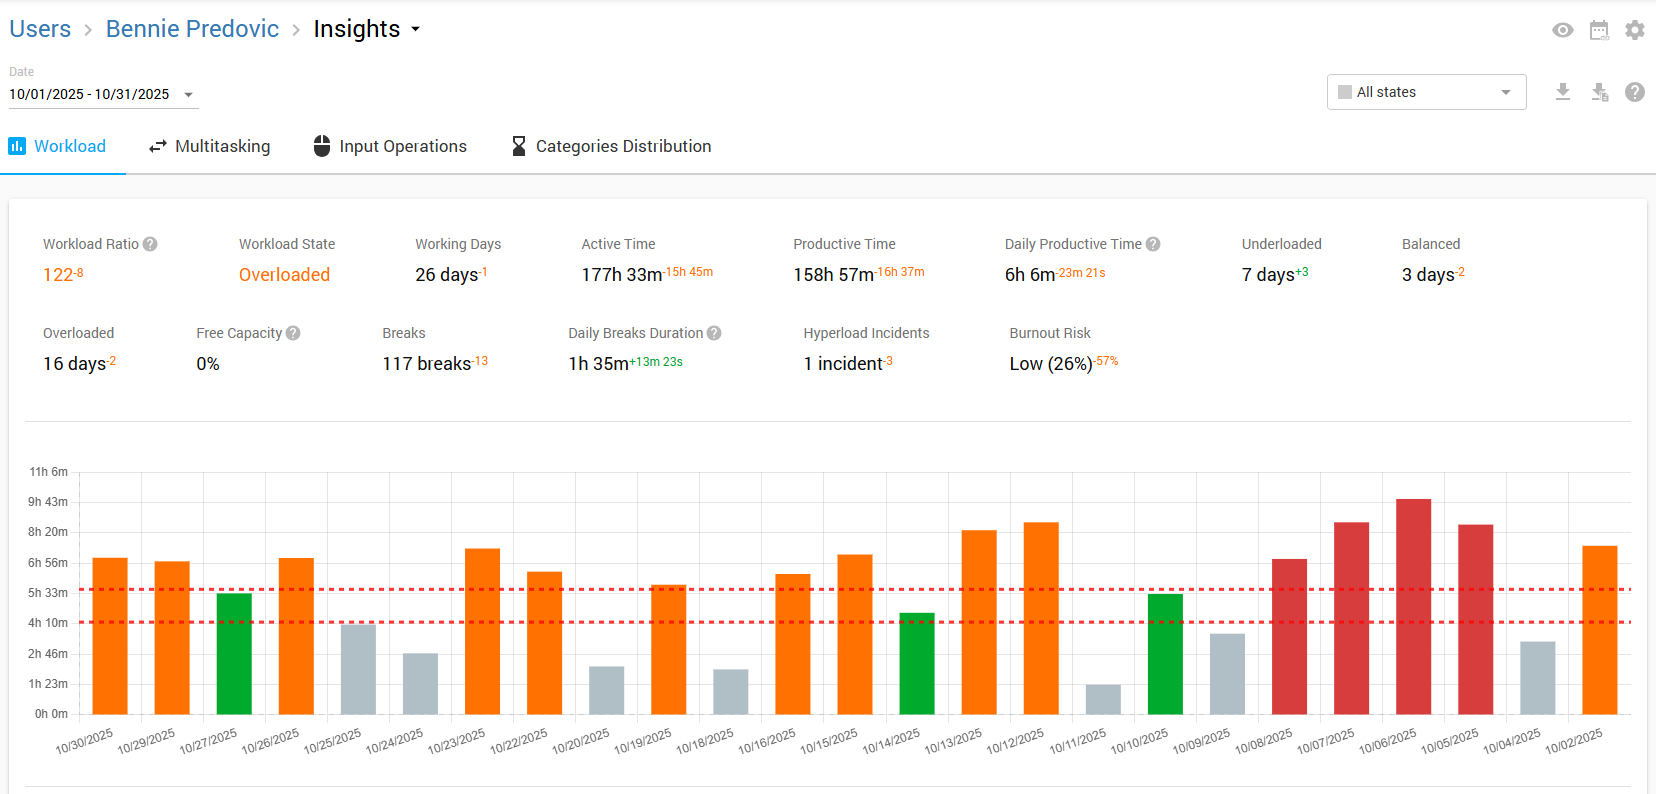The width and height of the screenshot is (1656, 794).
Task: Open Bennie Predovic breadcrumb link
Action: pyautogui.click(x=192, y=29)
